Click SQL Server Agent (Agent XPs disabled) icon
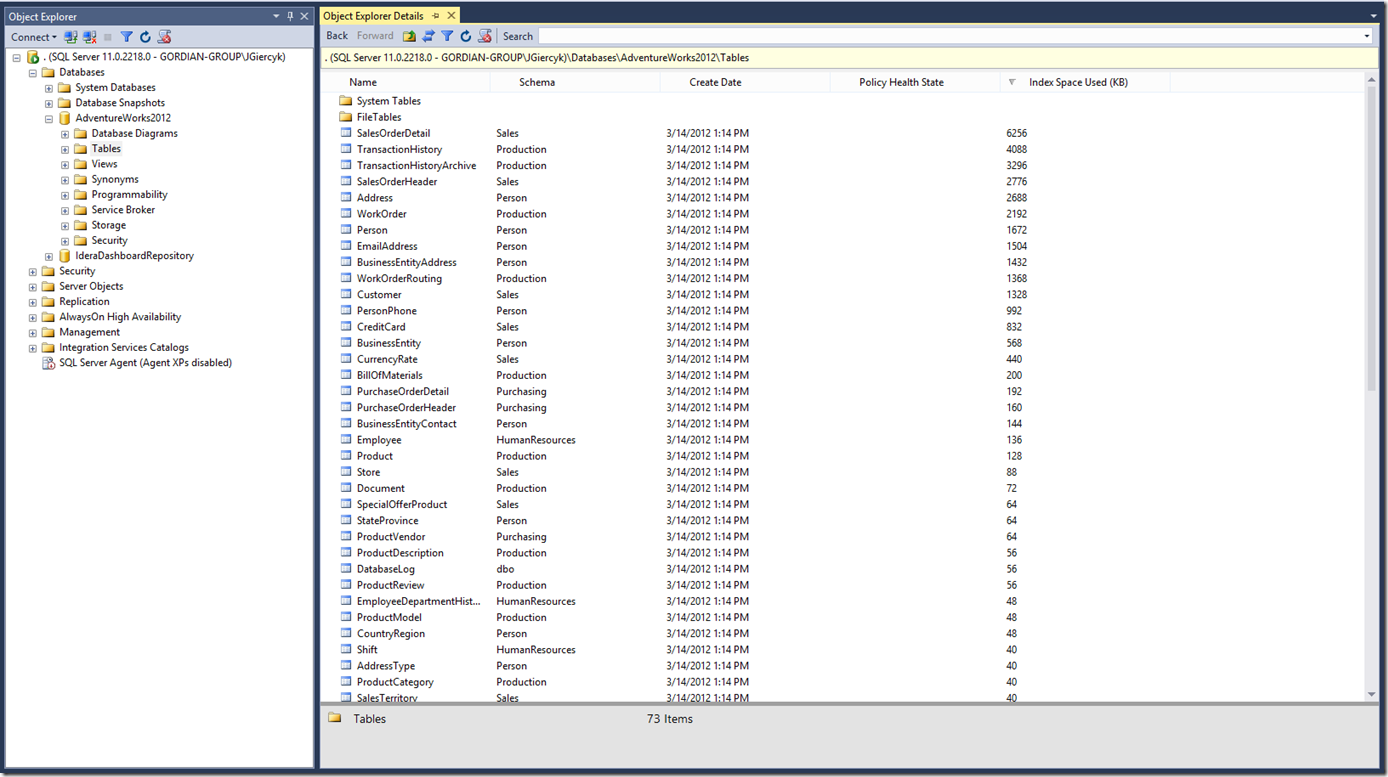 pos(48,363)
